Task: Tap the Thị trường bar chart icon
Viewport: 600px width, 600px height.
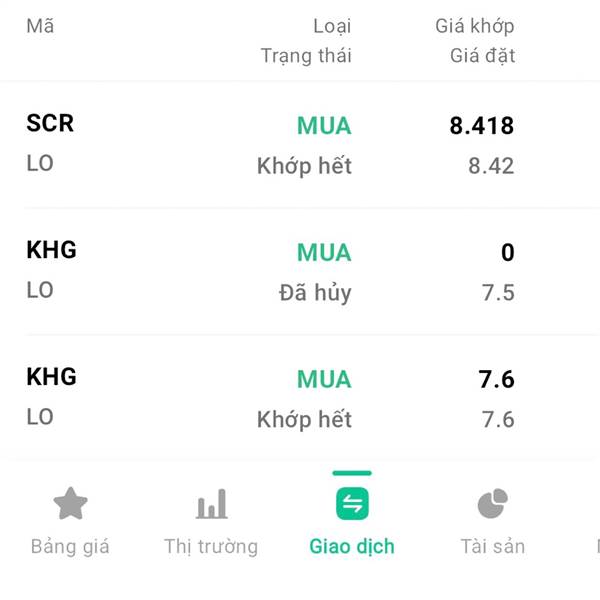Action: 212,504
